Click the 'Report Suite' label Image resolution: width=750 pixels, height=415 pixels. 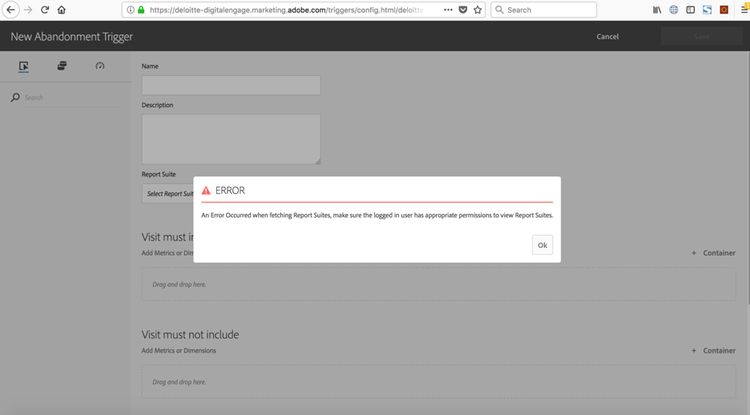point(158,174)
